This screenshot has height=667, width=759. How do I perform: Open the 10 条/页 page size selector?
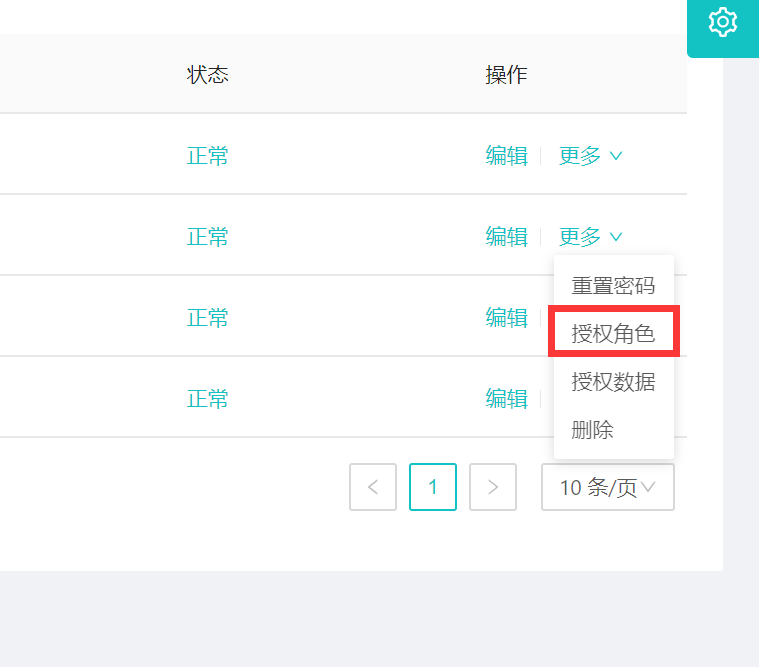pyautogui.click(x=607, y=487)
